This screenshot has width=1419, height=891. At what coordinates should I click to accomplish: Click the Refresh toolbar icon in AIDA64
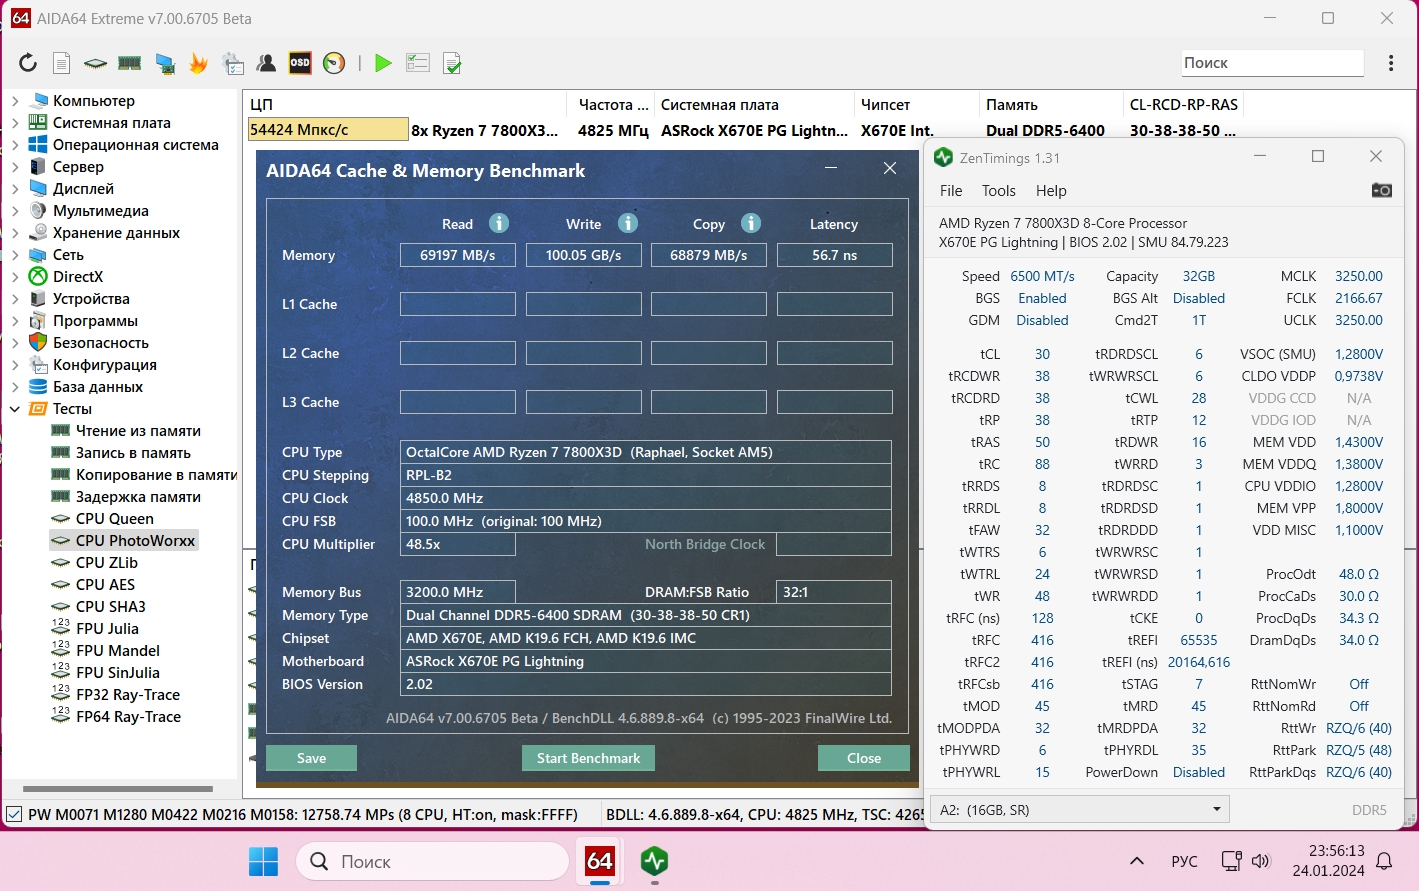click(28, 63)
